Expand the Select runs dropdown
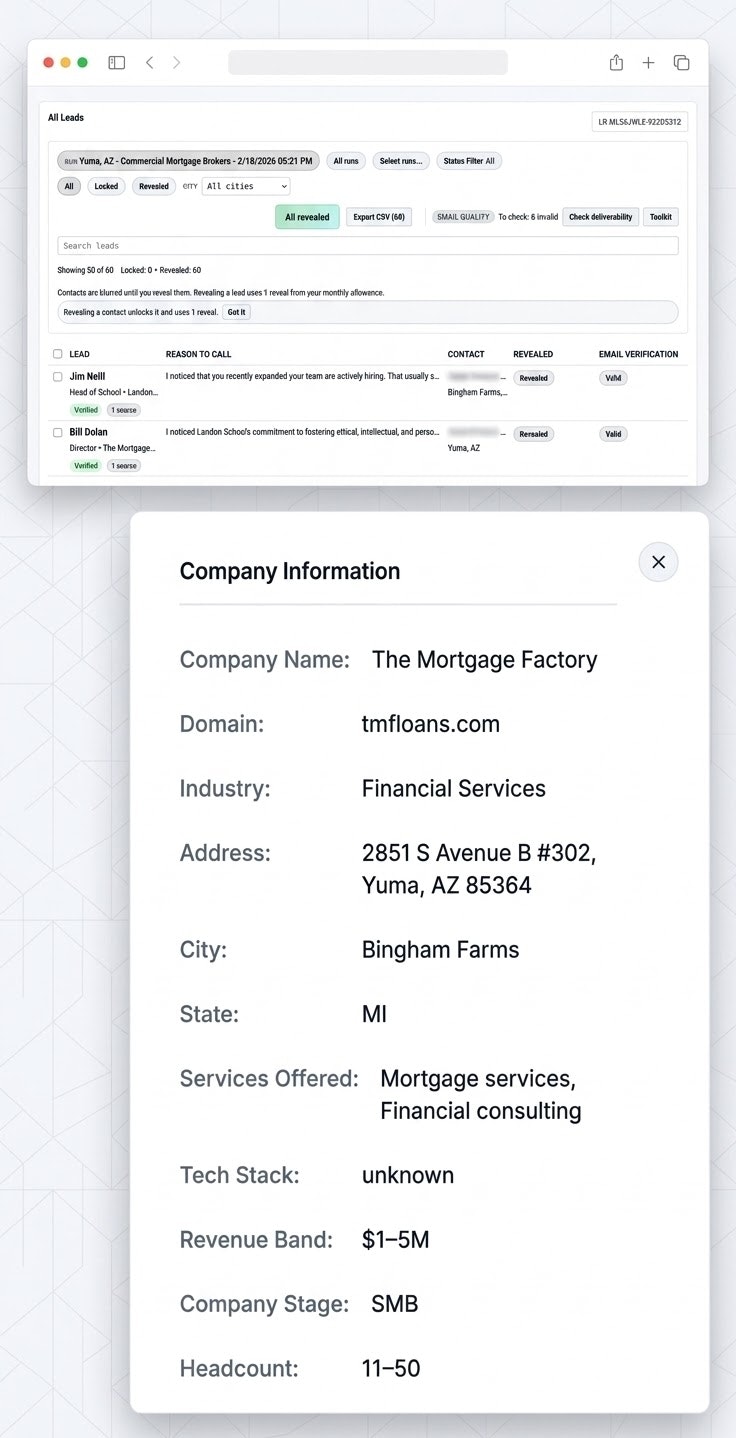The image size is (736, 1438). click(x=400, y=160)
